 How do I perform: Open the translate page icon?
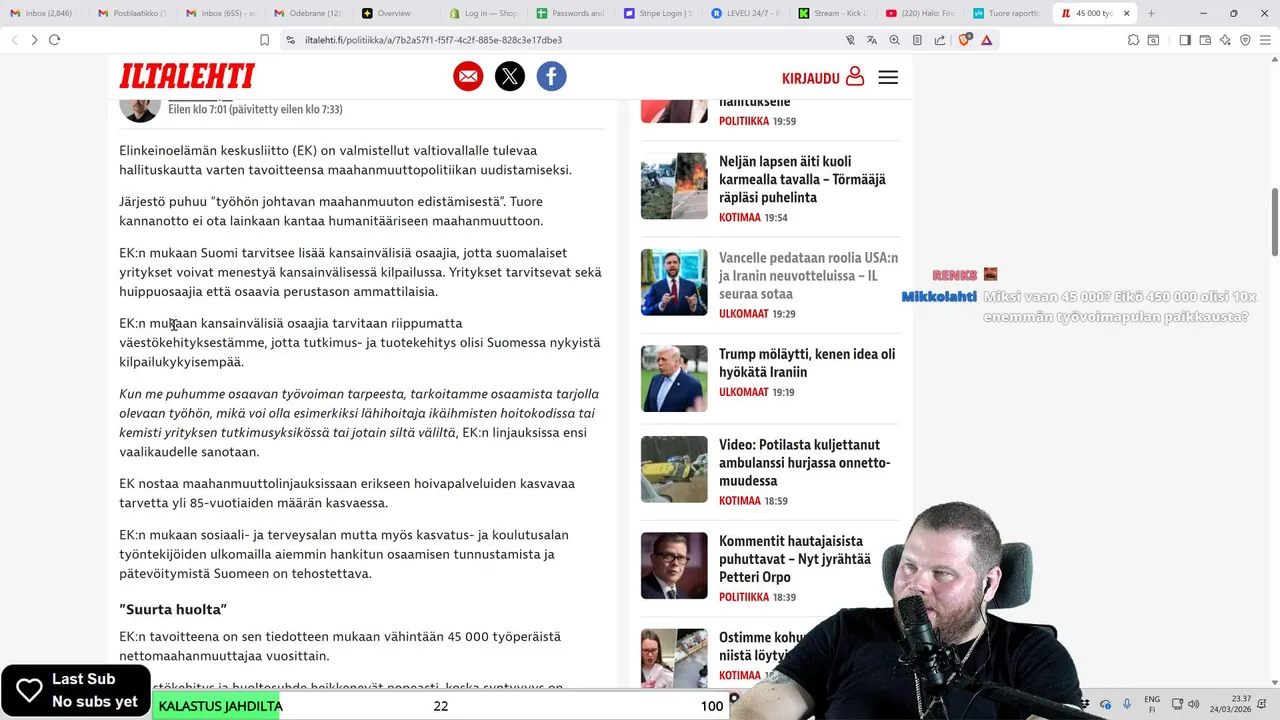pyautogui.click(x=872, y=40)
